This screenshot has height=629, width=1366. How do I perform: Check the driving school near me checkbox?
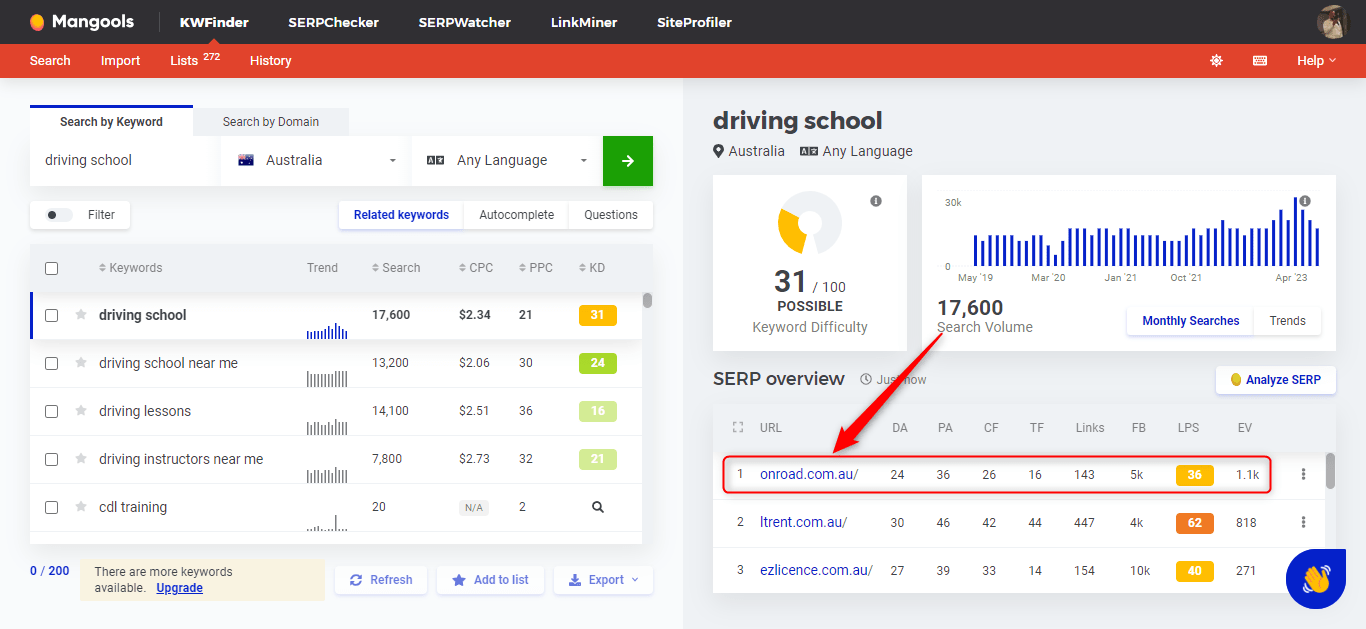point(52,363)
